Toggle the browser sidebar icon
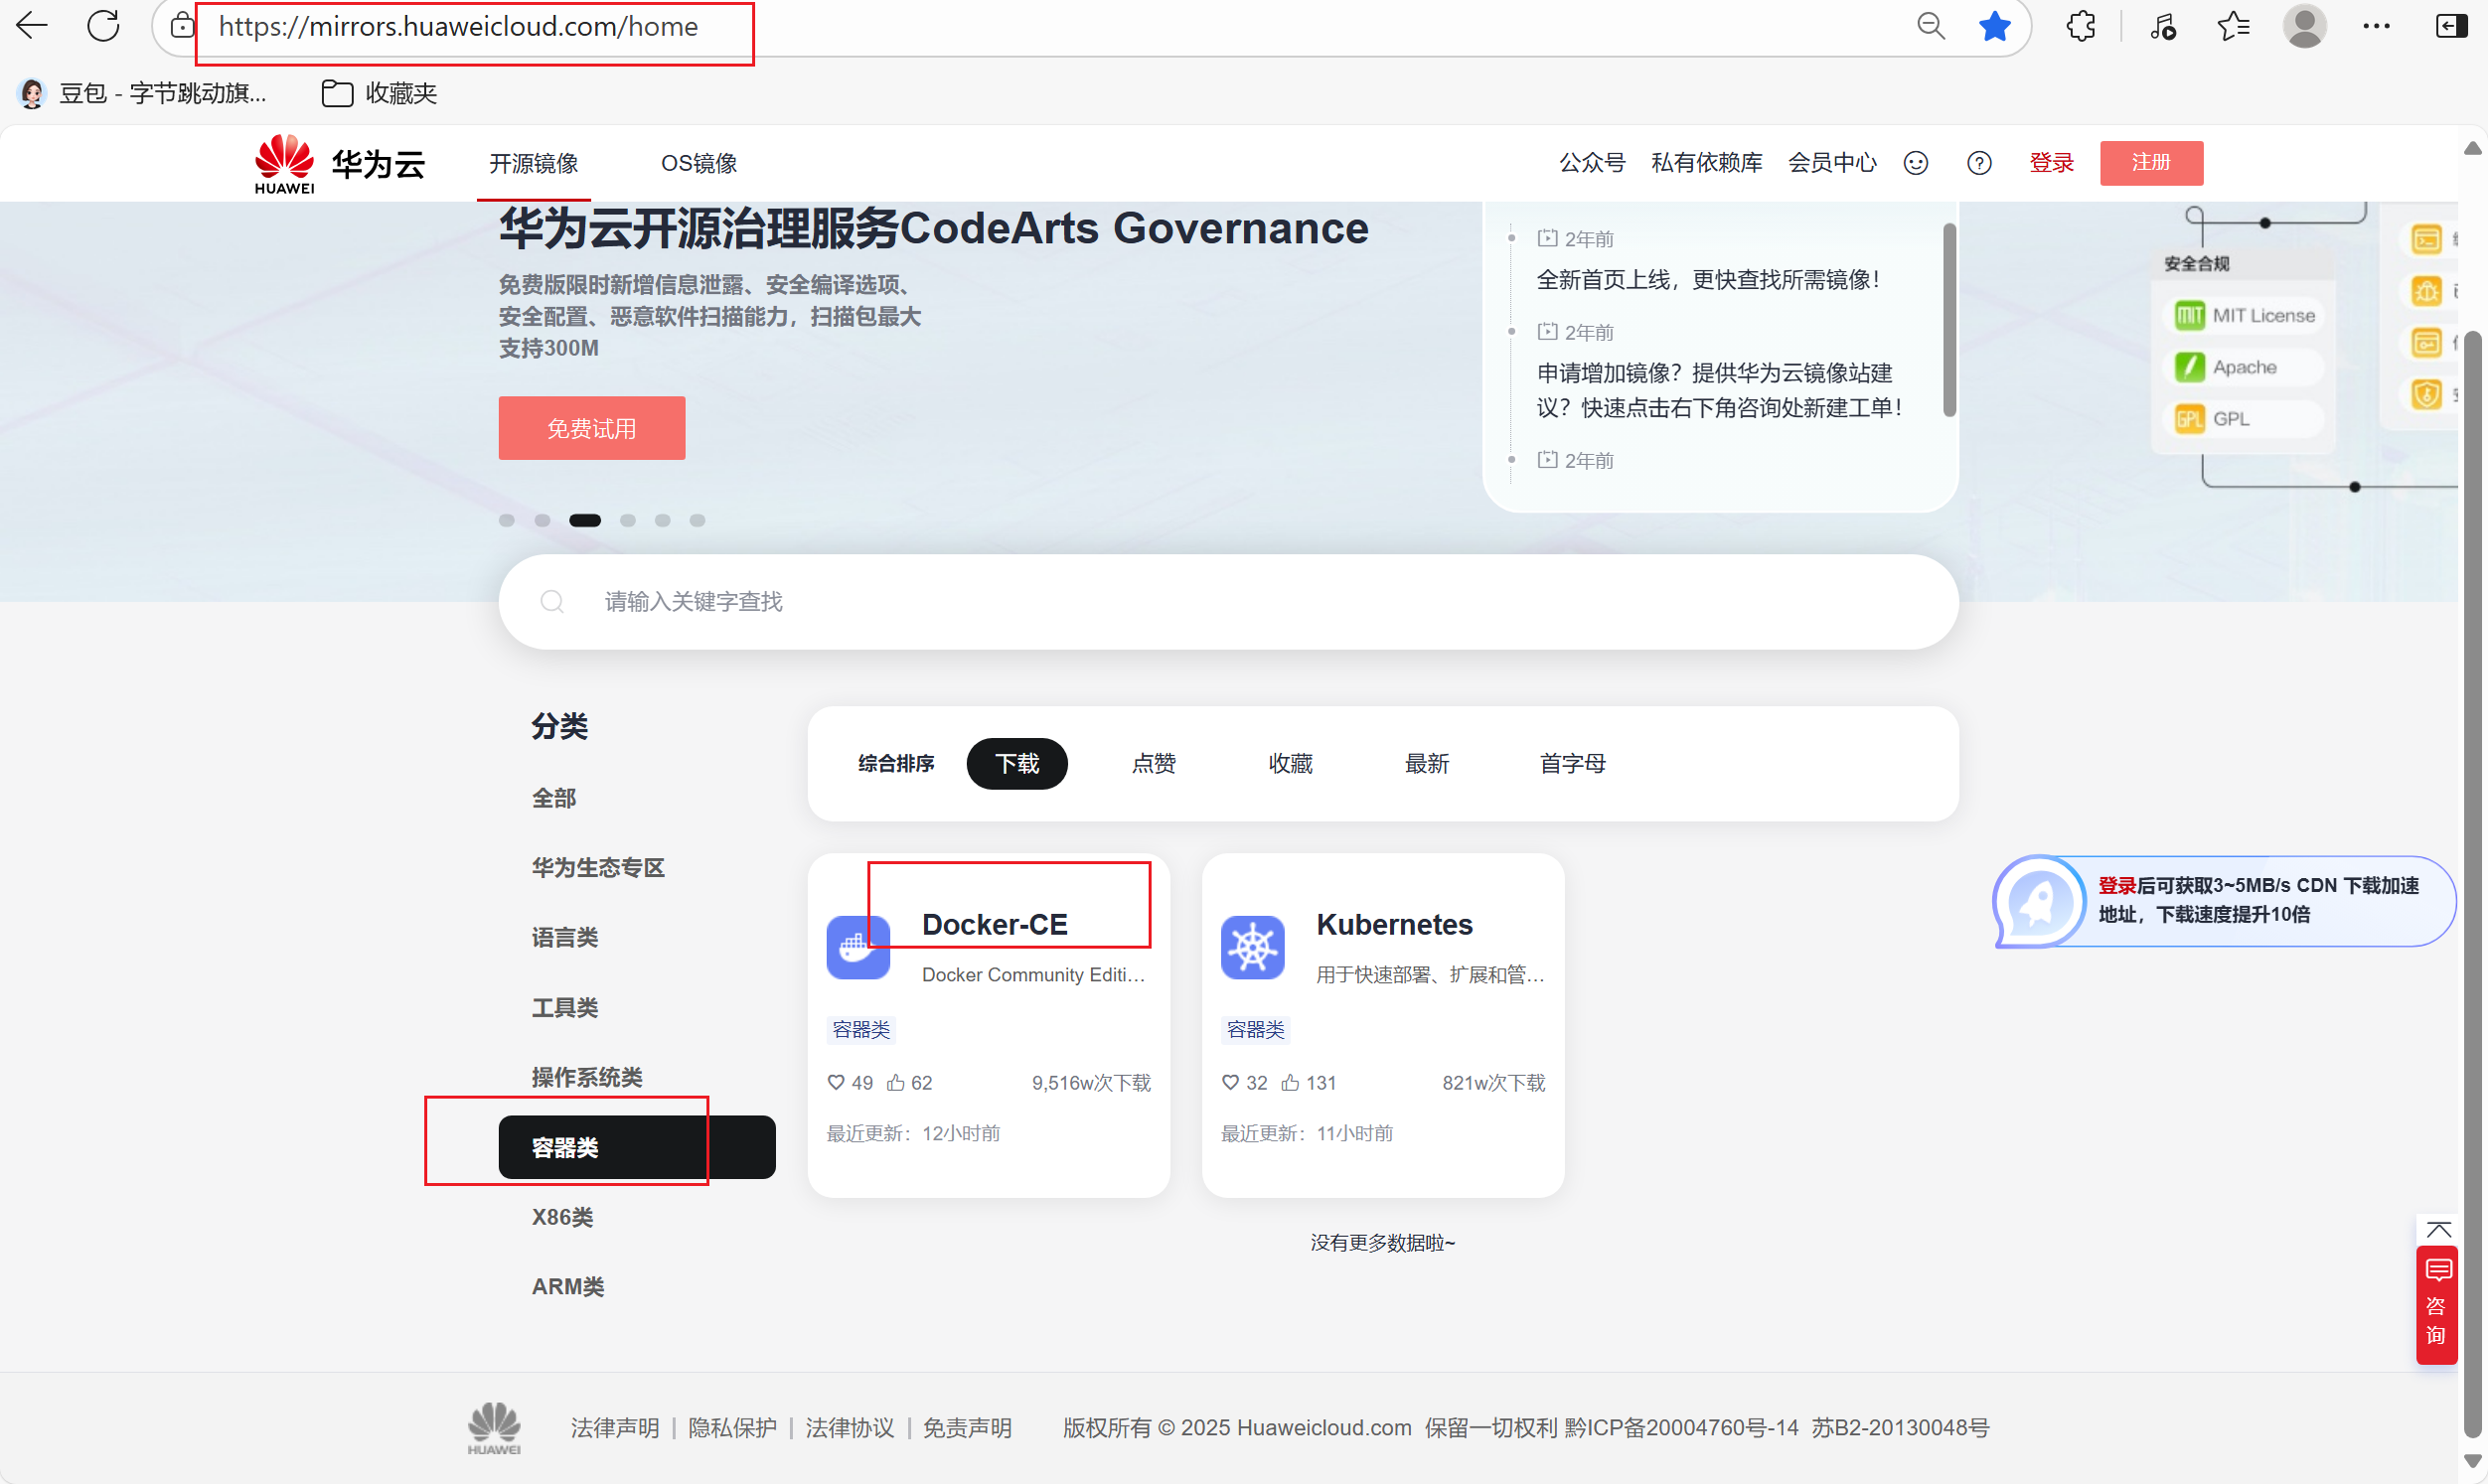The image size is (2488, 1484). pyautogui.click(x=2451, y=26)
